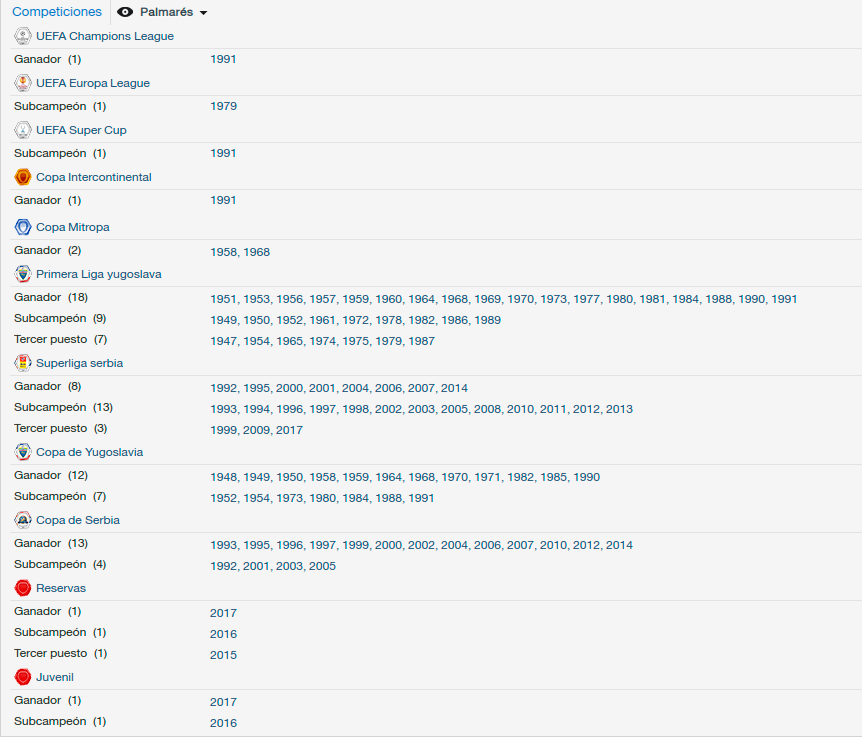The height and width of the screenshot is (737, 862).
Task: Click the red Juvenil badge icon
Action: [x=23, y=677]
